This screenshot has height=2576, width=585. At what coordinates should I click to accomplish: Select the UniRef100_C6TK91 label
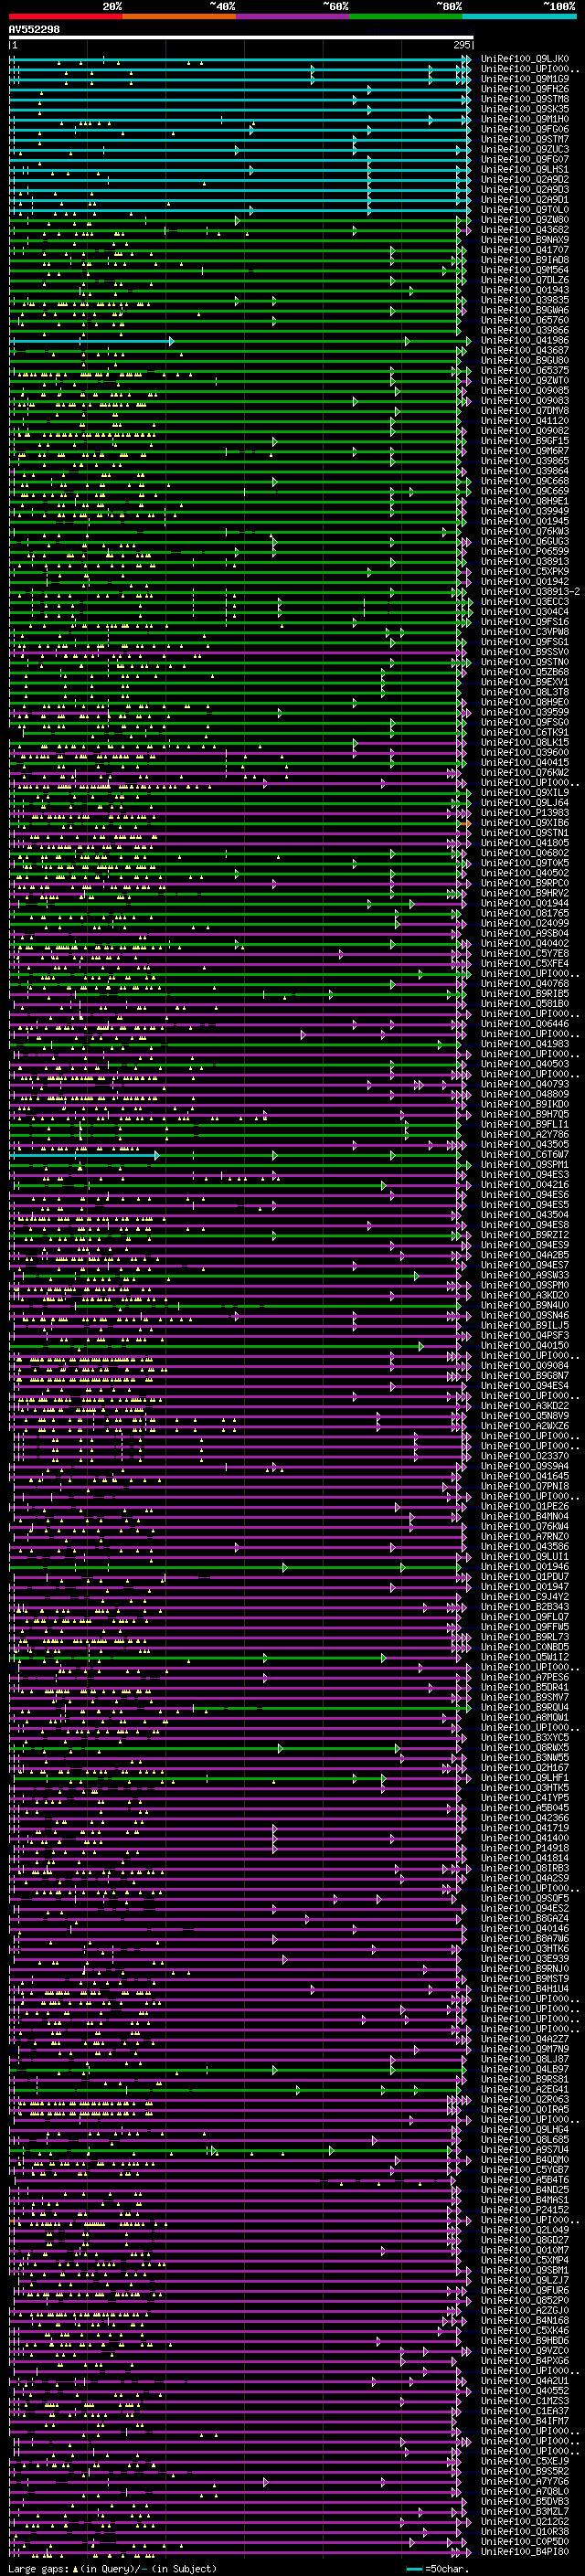[525, 732]
